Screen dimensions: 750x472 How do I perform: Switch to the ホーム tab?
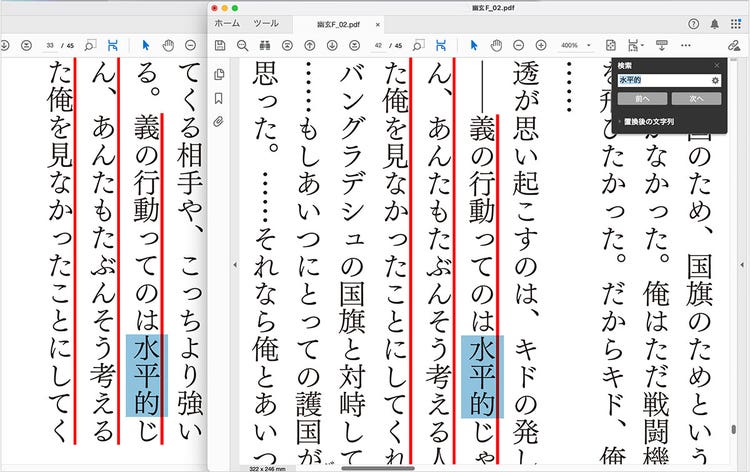click(227, 23)
